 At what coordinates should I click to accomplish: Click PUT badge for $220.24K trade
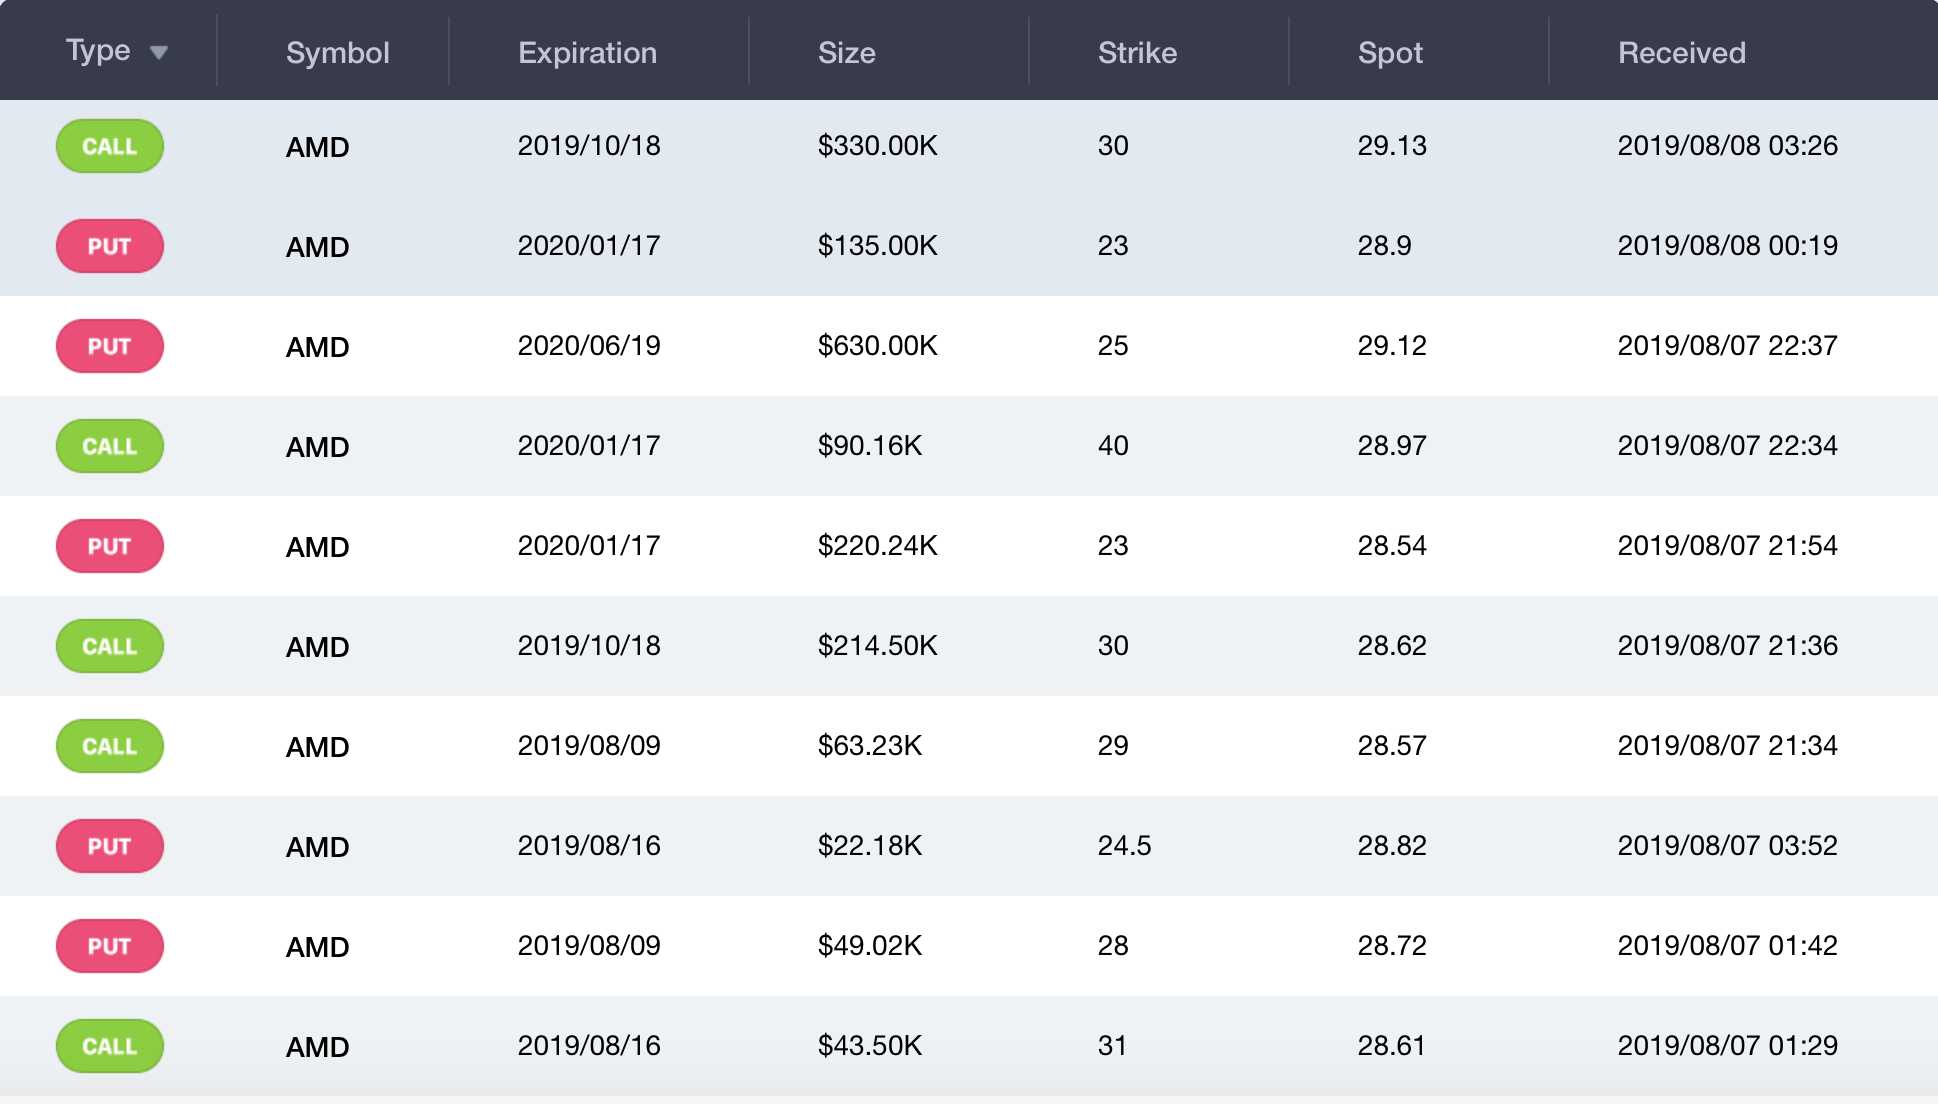[x=110, y=546]
